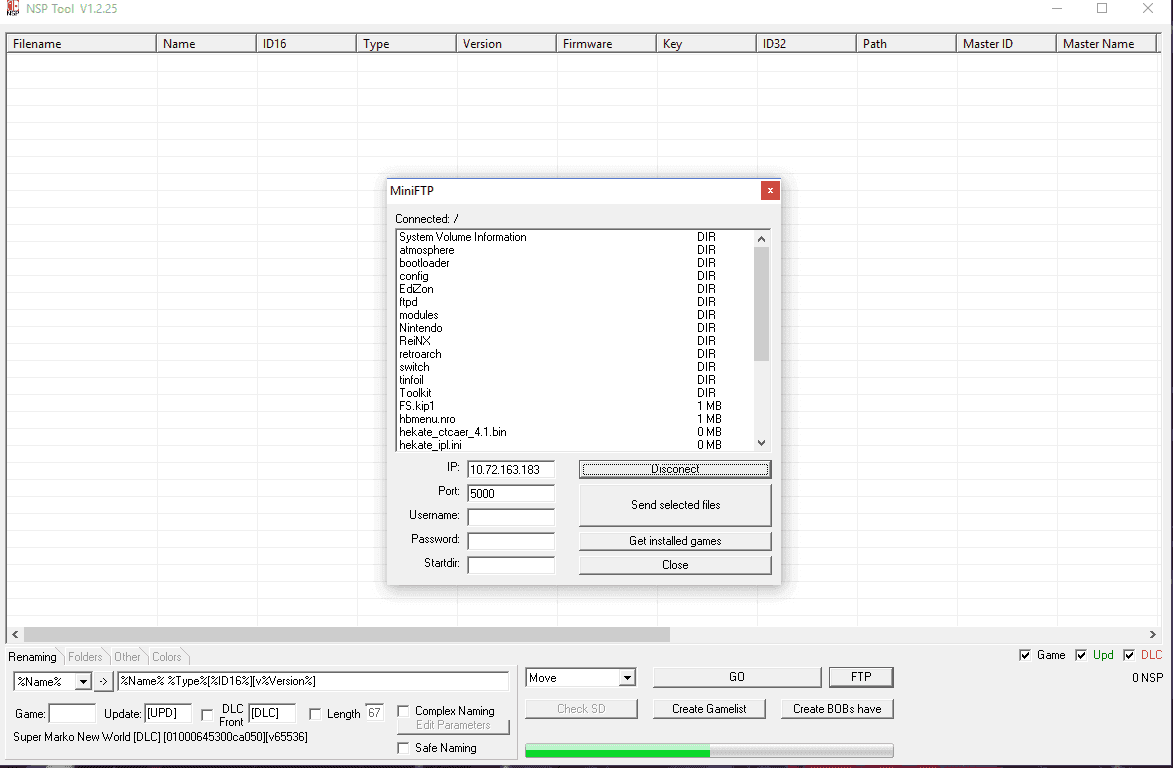
Task: Enable Complex Naming checkbox
Action: pos(403,711)
